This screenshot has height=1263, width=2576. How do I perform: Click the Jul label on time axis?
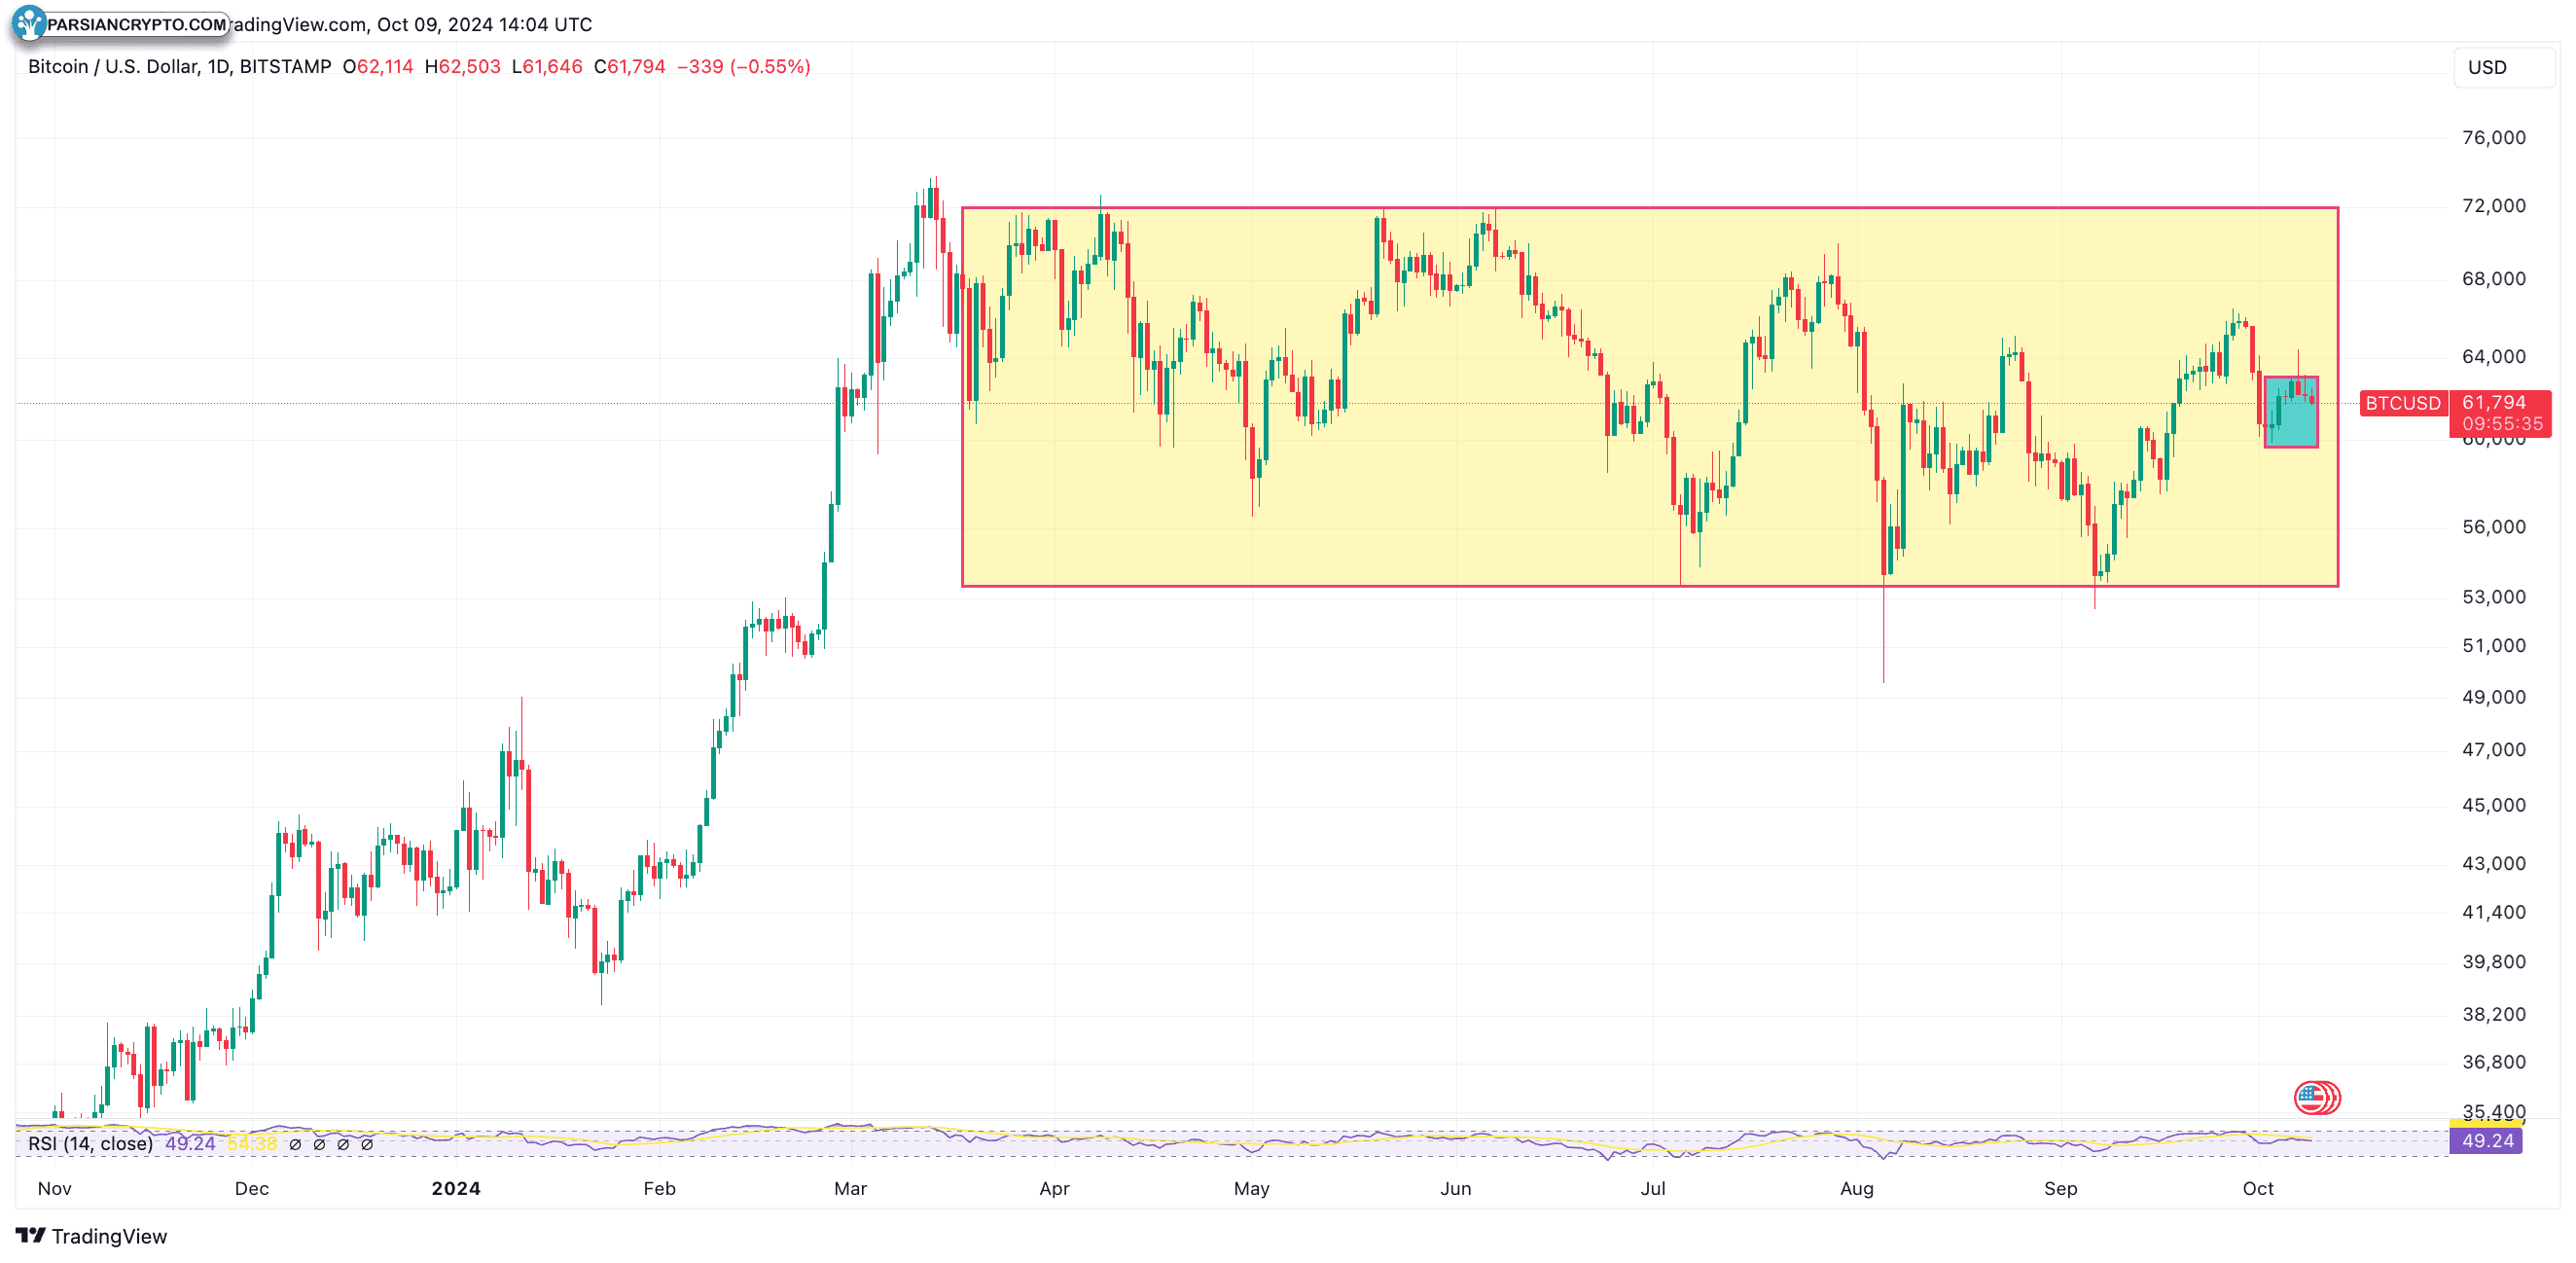[1653, 1188]
